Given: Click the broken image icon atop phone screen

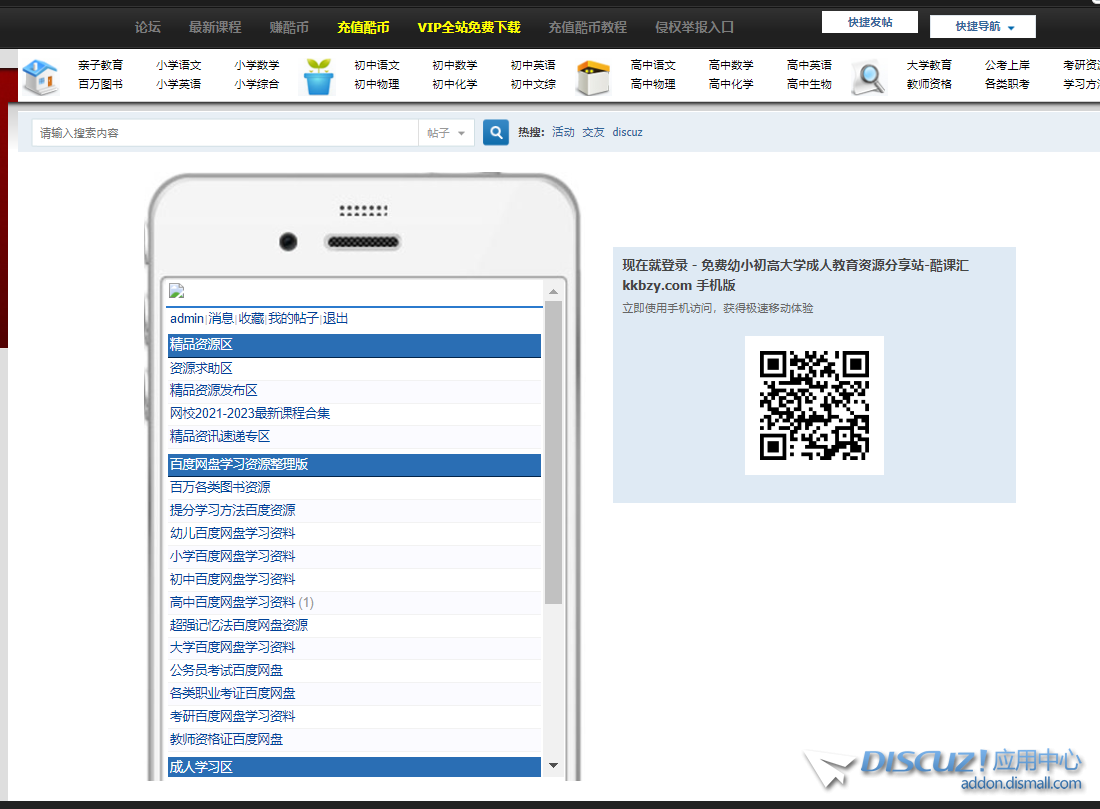Looking at the screenshot, I should click(177, 290).
